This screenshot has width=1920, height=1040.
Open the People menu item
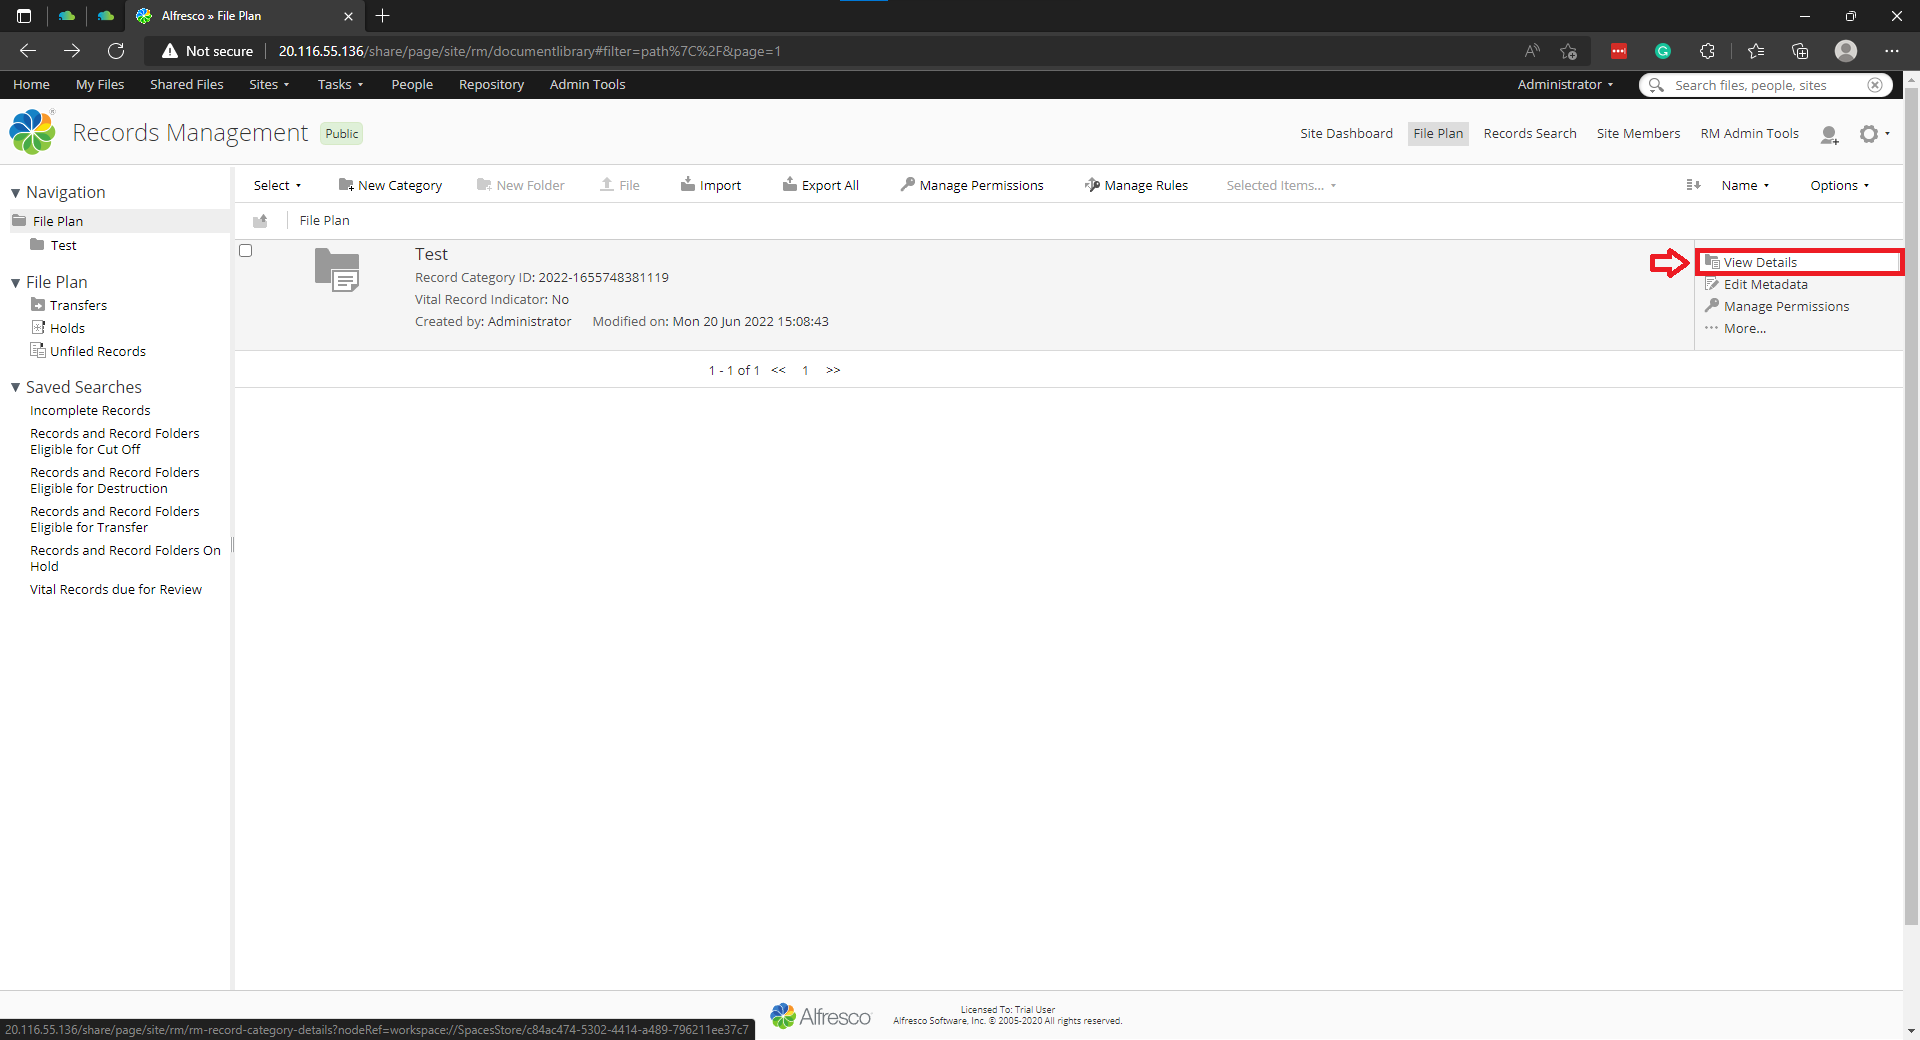(x=412, y=84)
